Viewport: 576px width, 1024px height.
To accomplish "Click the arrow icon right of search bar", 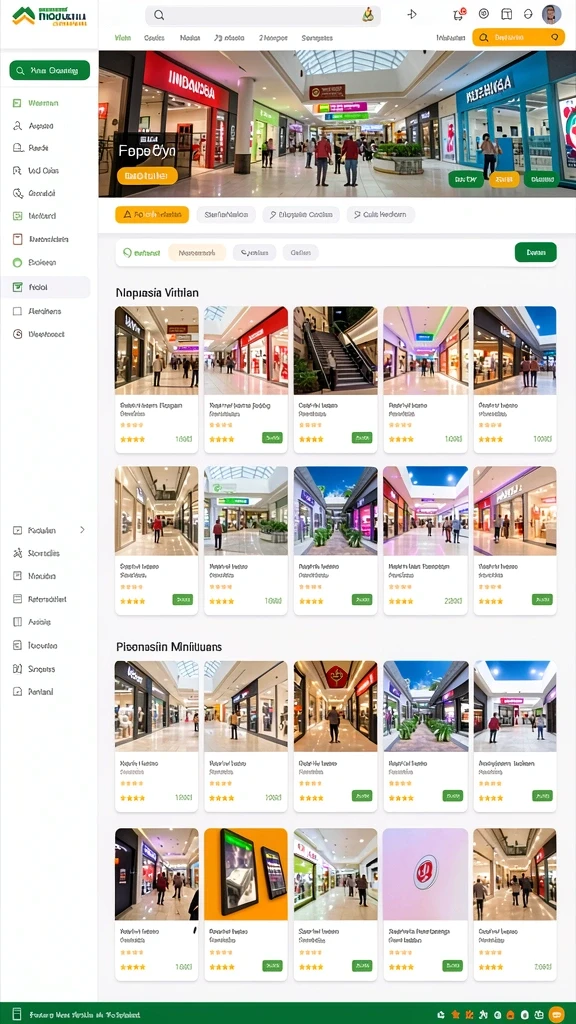I will click(411, 14).
